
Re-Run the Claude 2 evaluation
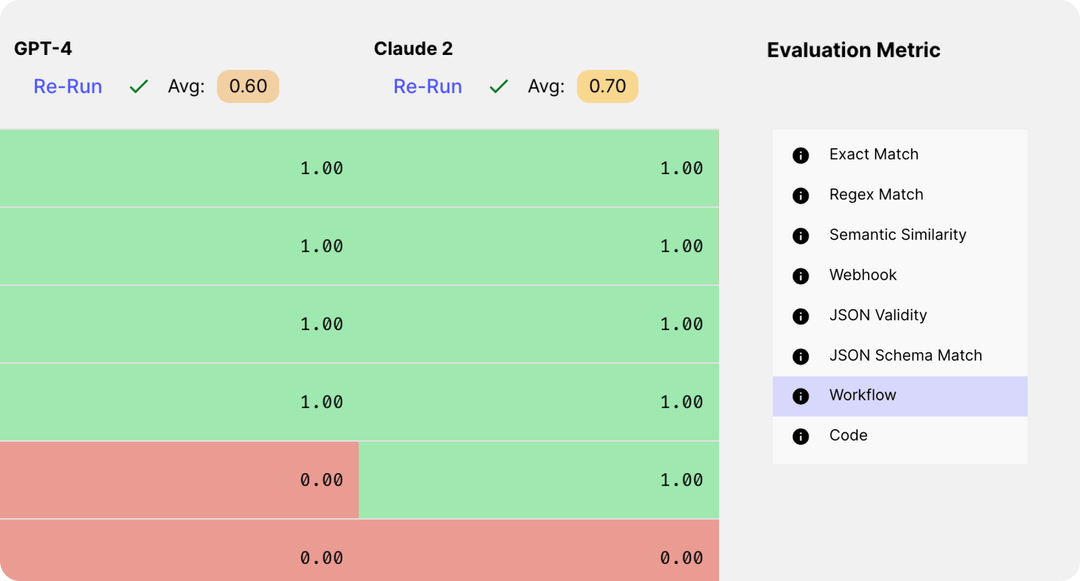[x=428, y=86]
